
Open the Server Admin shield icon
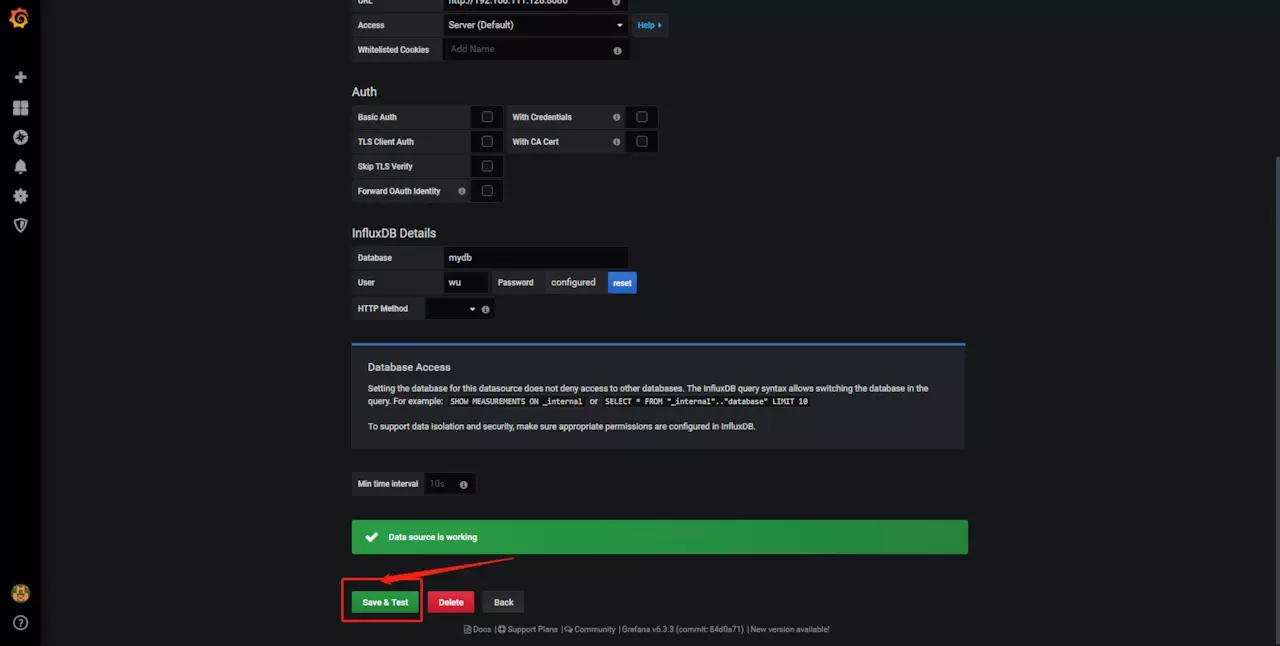tap(20, 225)
